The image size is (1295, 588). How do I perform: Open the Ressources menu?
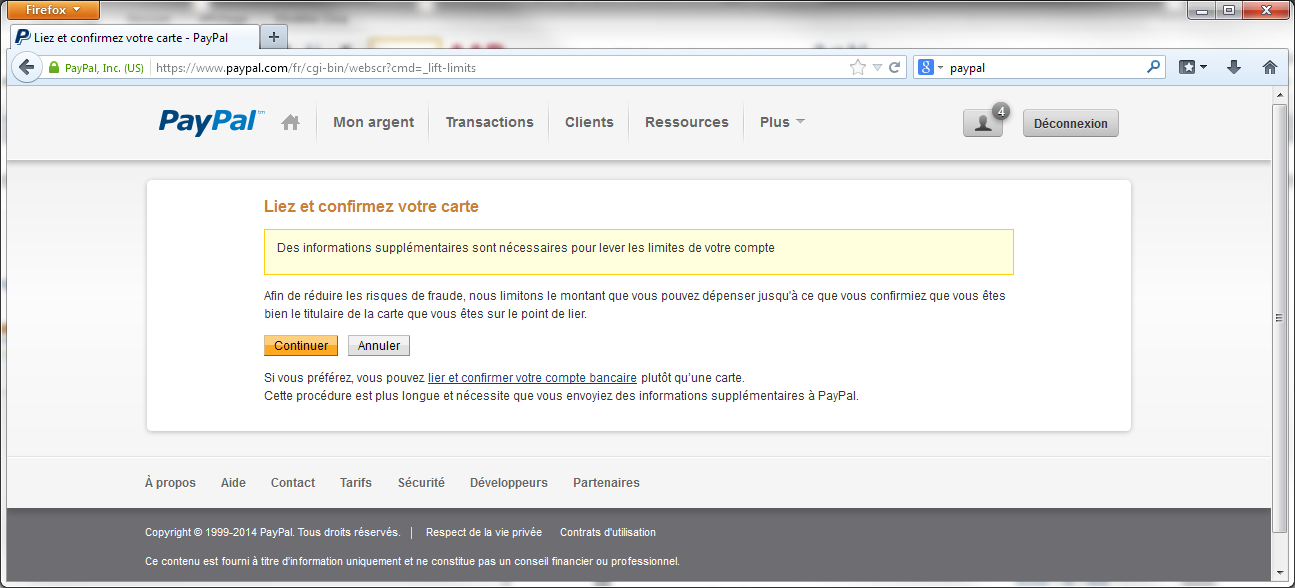coord(686,122)
